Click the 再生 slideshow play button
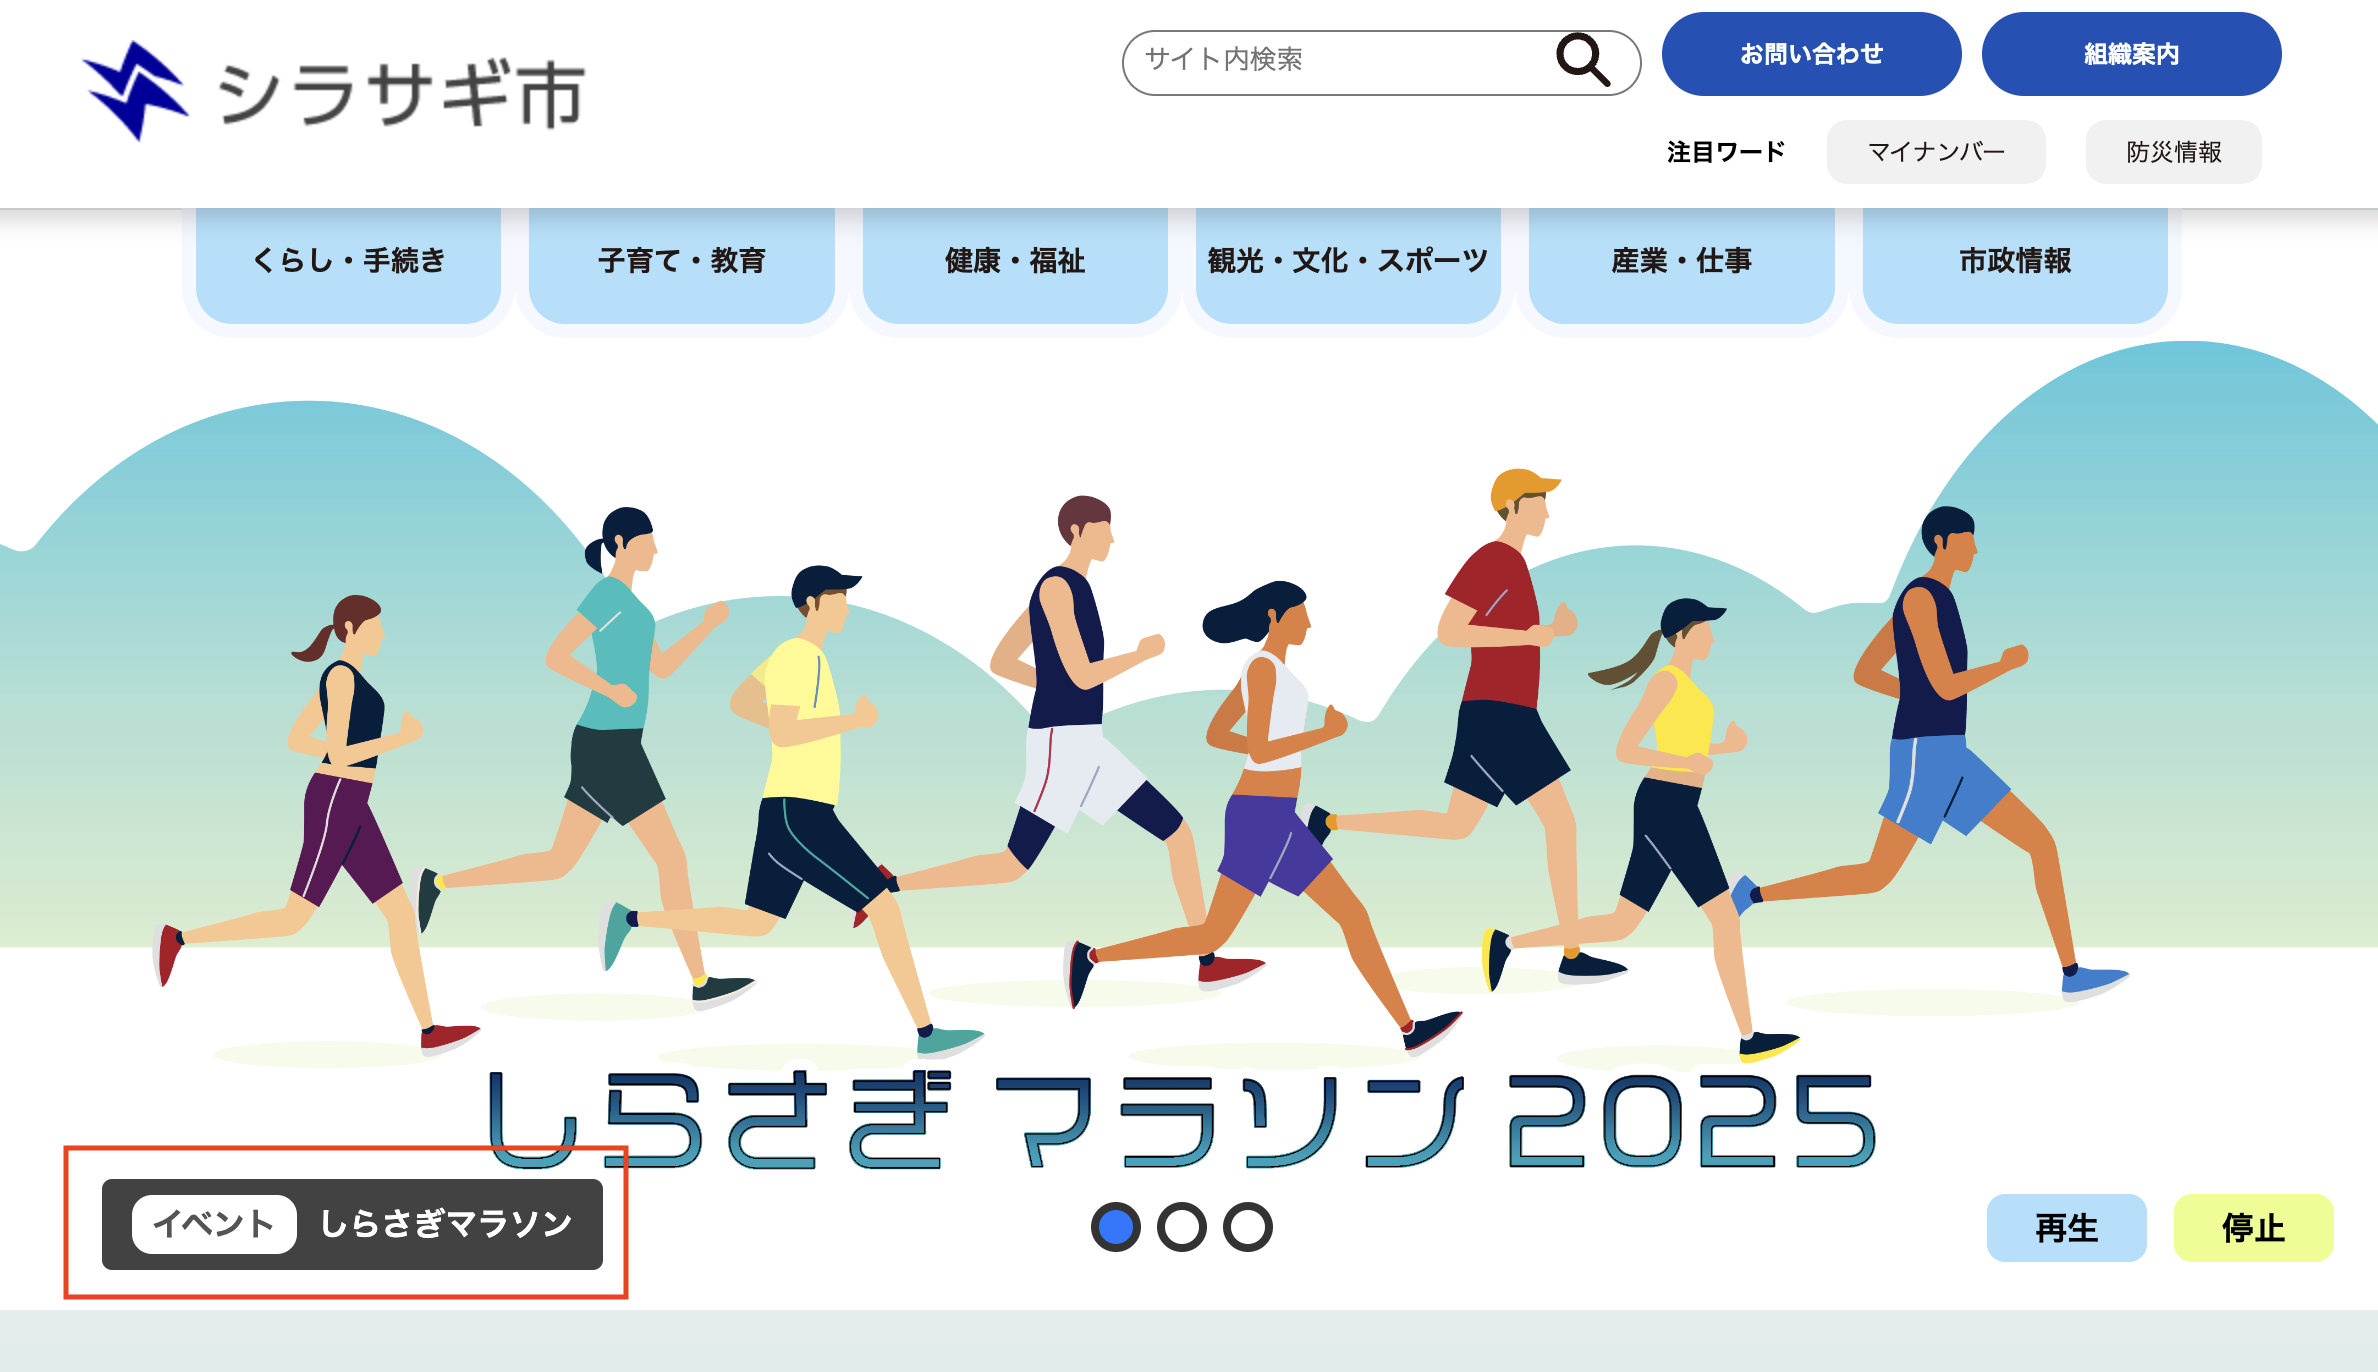This screenshot has height=1372, width=2378. tap(2066, 1228)
